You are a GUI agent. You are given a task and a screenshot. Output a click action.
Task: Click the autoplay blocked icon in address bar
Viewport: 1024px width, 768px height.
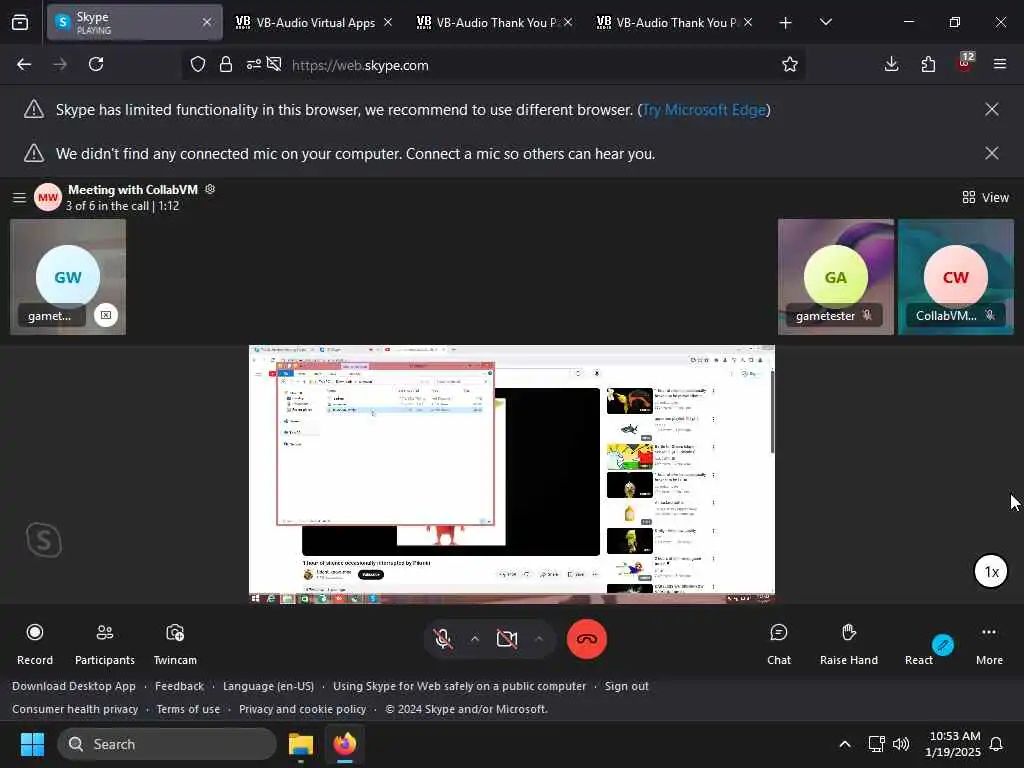tap(274, 64)
